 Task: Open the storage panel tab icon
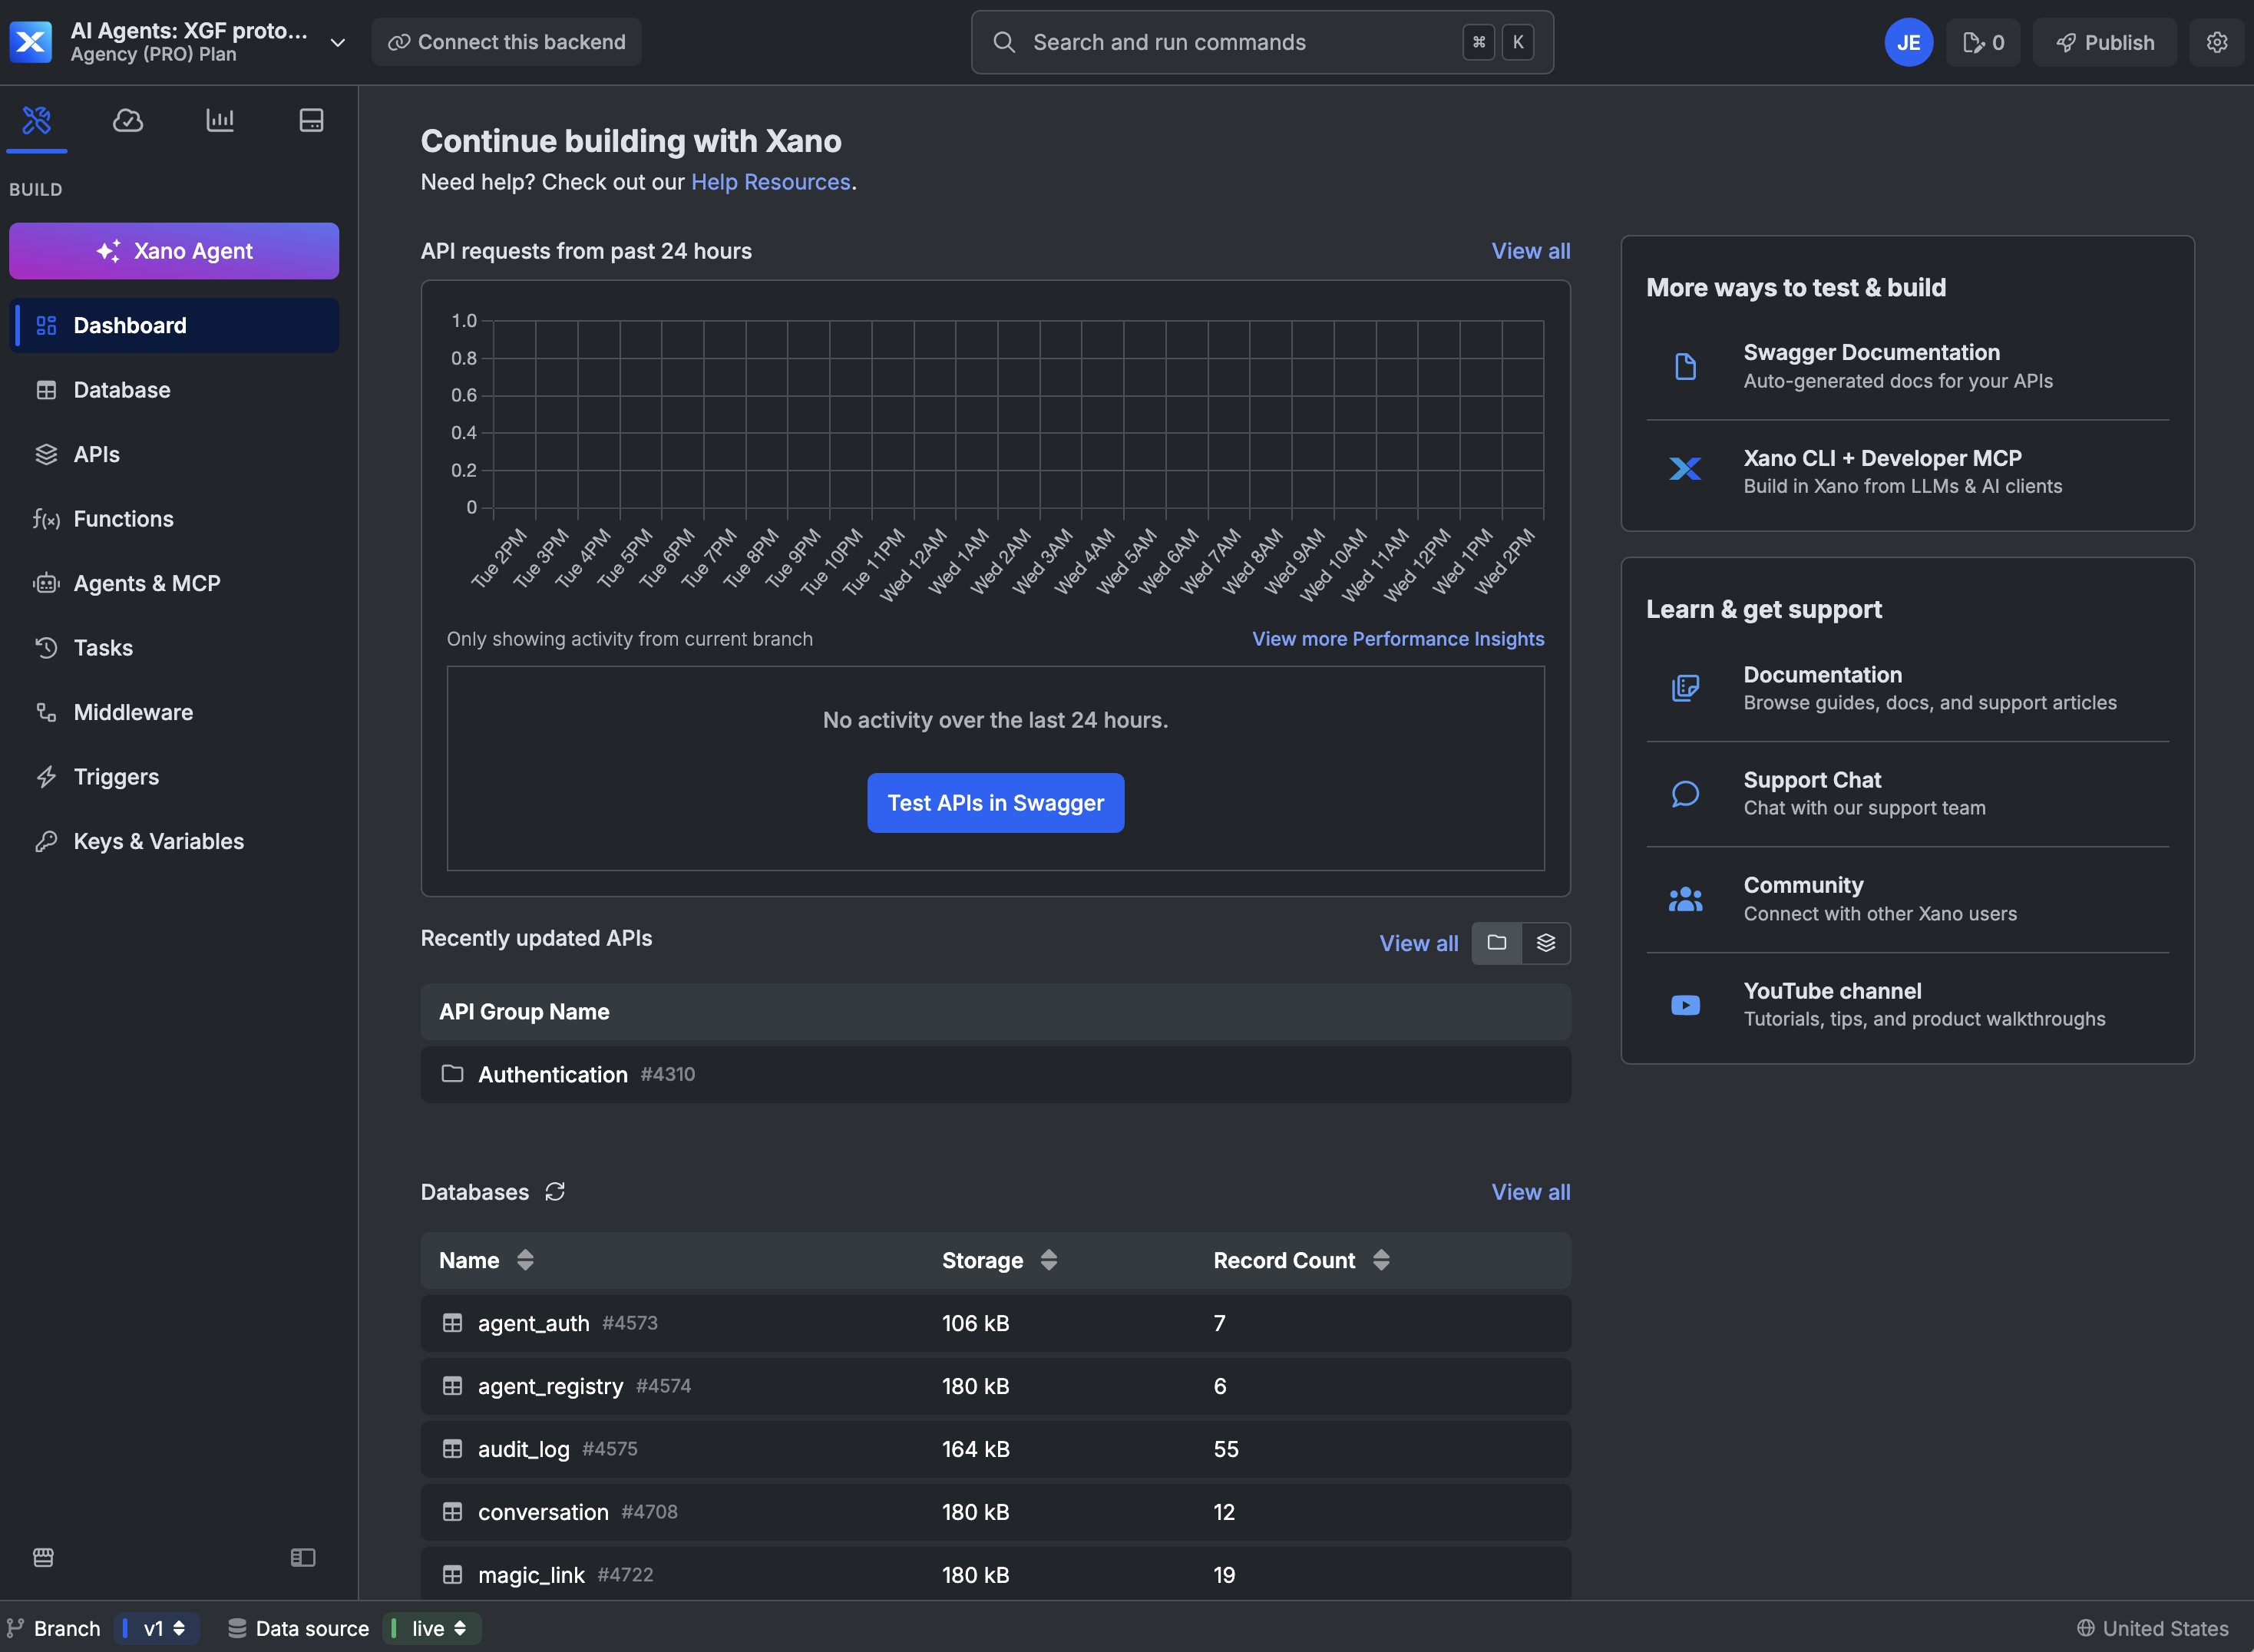[311, 121]
